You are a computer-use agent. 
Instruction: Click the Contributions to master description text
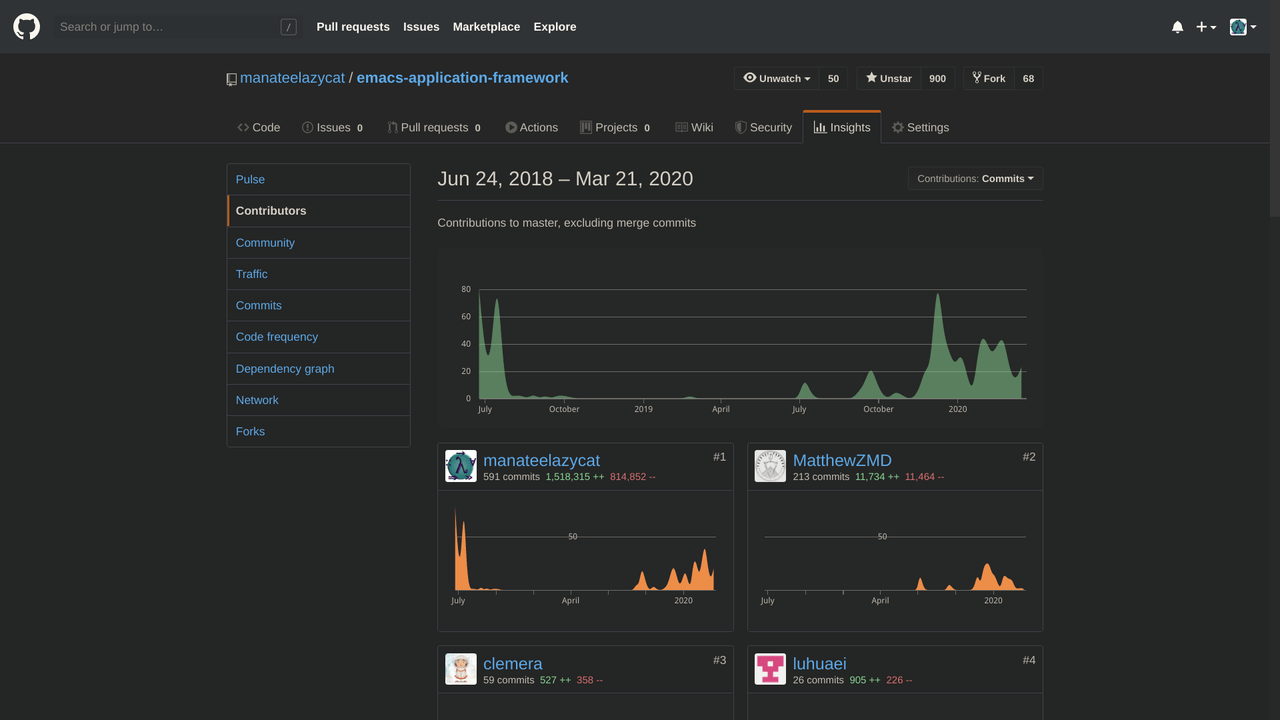567,223
